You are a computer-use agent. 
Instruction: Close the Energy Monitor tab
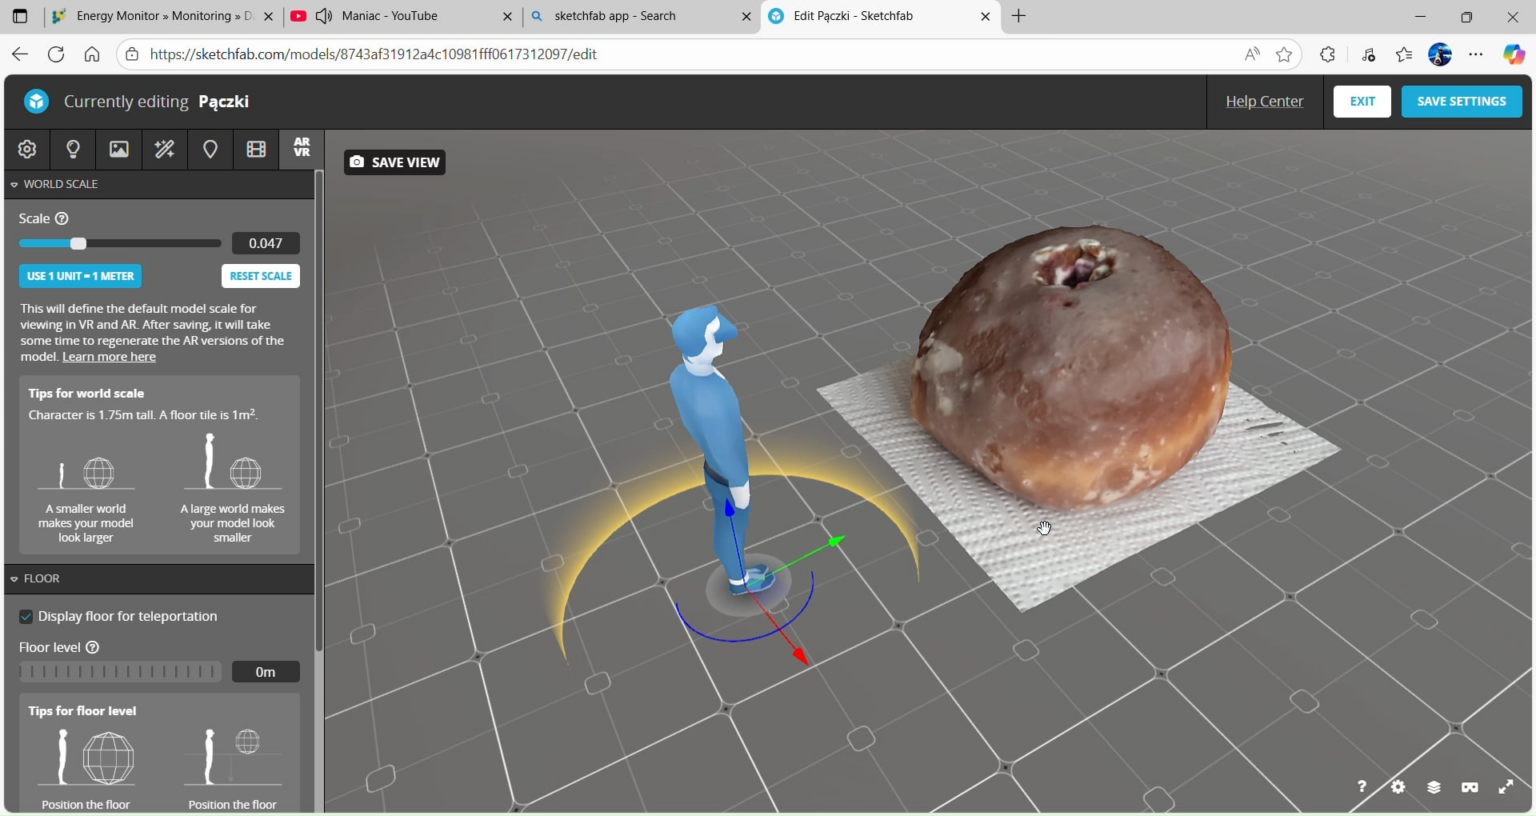click(270, 16)
